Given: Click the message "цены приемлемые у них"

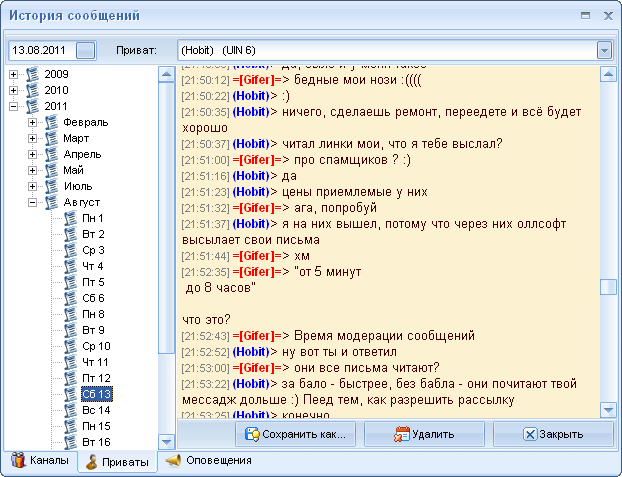Looking at the screenshot, I should click(355, 192).
